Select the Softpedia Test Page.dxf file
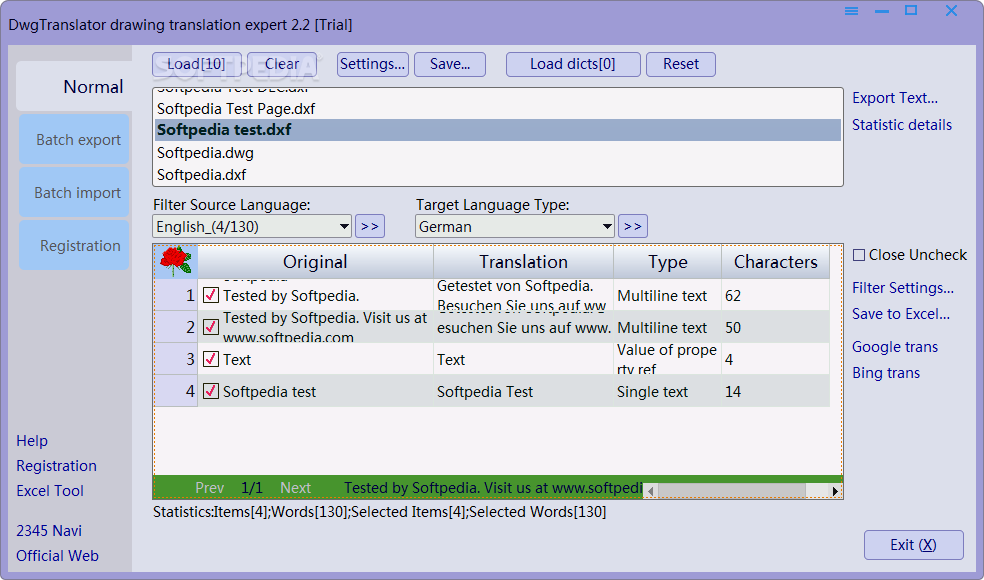 [498, 109]
